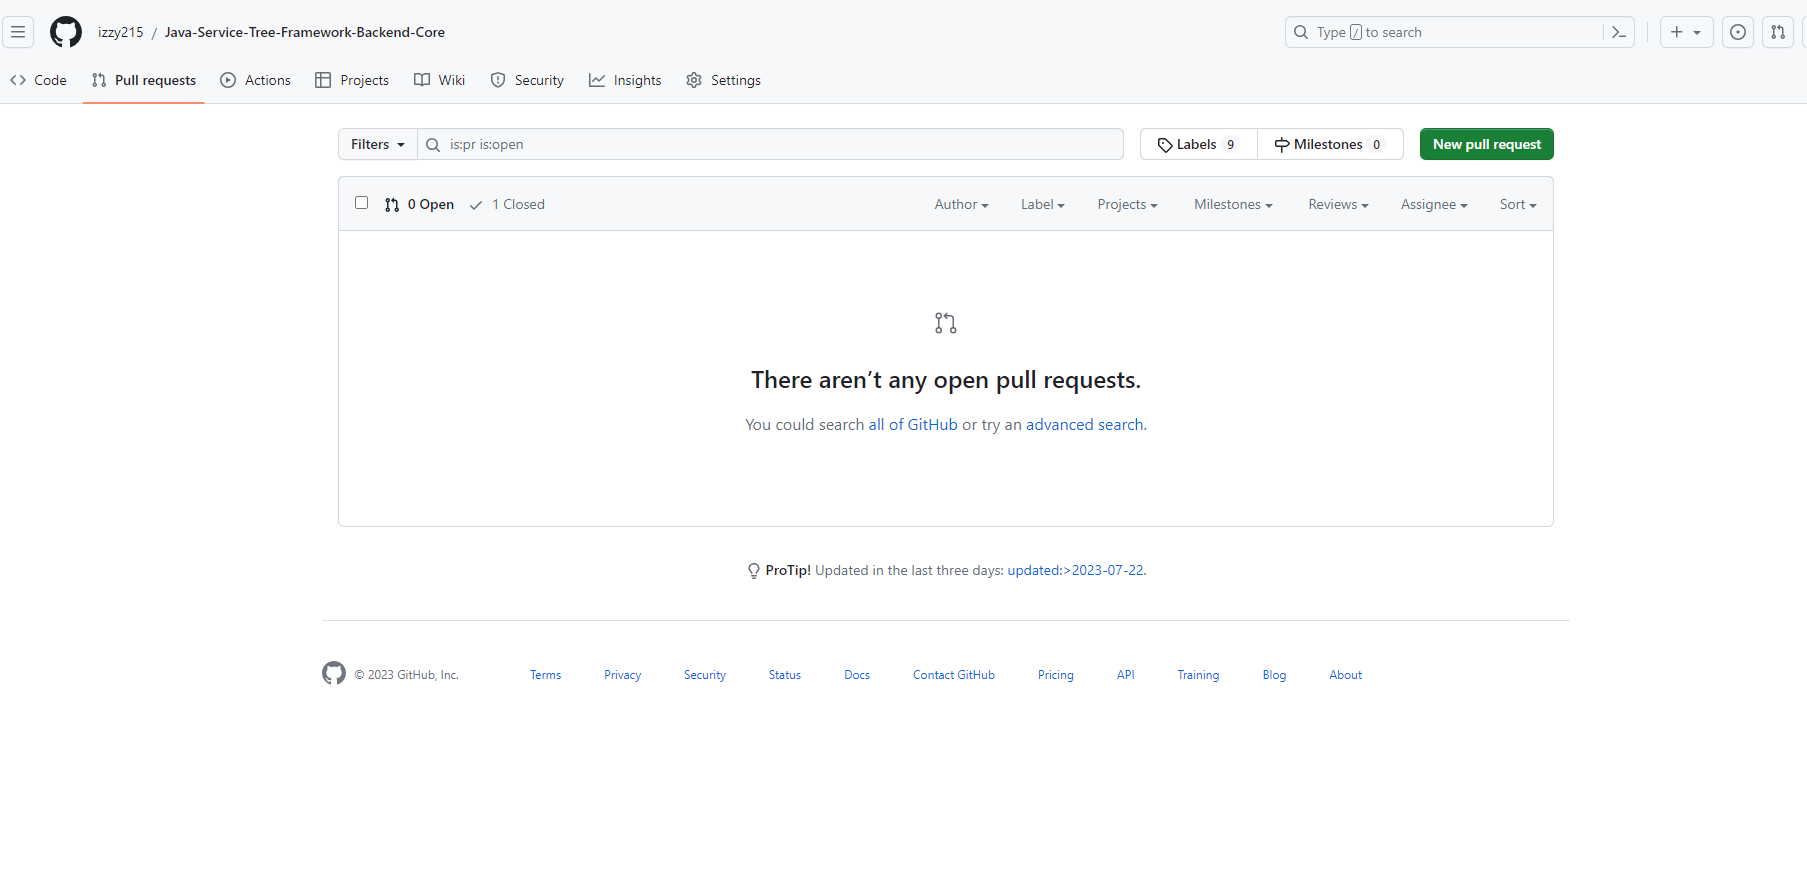The height and width of the screenshot is (893, 1807).
Task: Focus the Type / to search box
Action: pos(1459,32)
